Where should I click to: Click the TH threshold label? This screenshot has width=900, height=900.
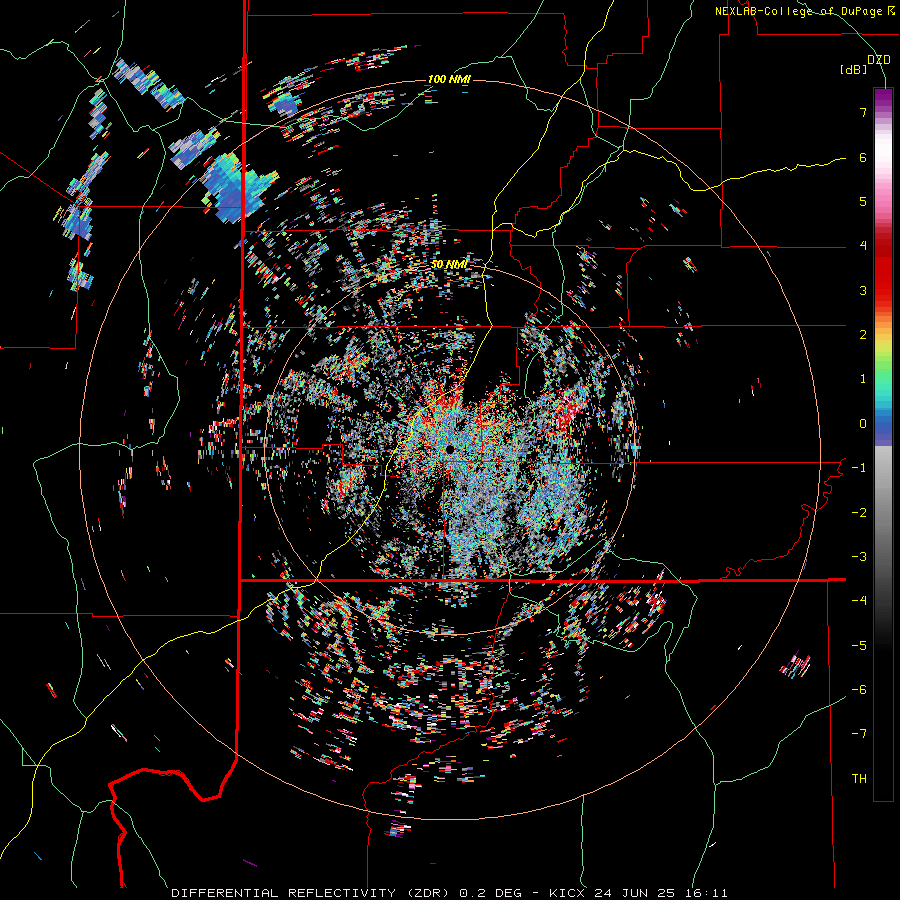point(859,778)
